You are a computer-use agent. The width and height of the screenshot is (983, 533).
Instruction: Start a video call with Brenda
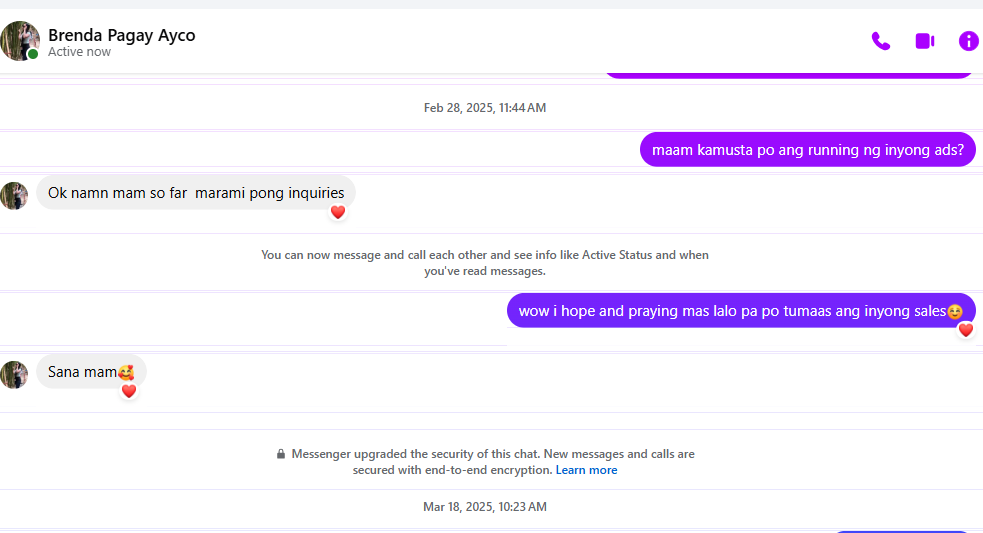click(924, 41)
